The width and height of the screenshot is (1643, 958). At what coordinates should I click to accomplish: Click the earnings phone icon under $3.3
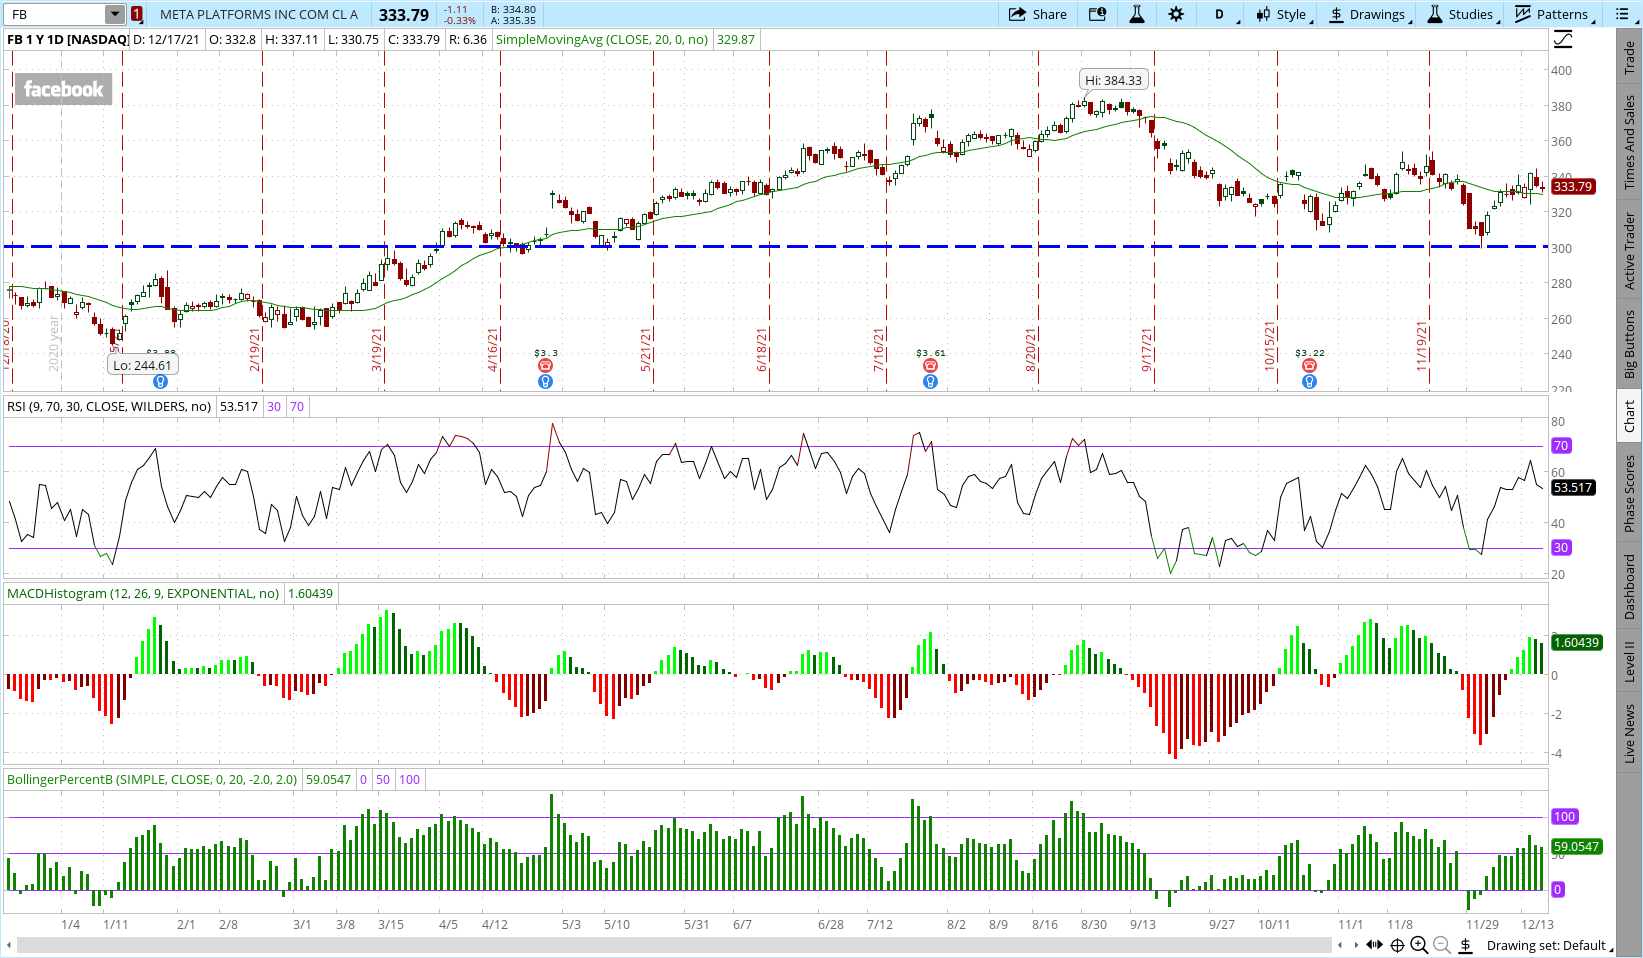point(545,366)
